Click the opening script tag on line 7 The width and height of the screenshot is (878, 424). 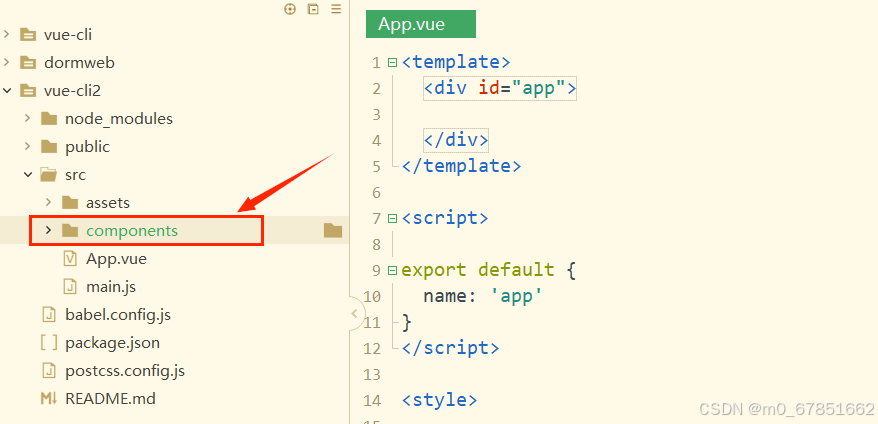[445, 218]
